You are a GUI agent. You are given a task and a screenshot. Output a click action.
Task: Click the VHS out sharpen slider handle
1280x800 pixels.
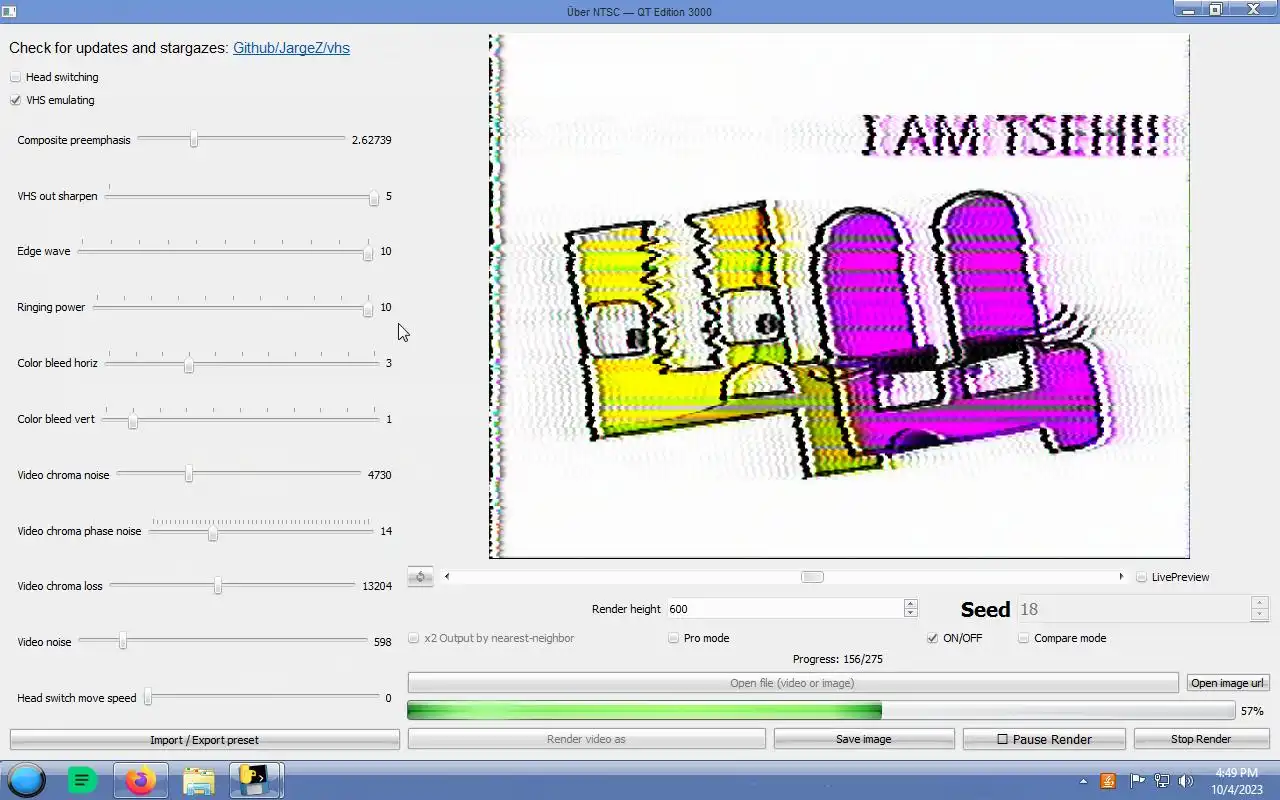pos(373,197)
